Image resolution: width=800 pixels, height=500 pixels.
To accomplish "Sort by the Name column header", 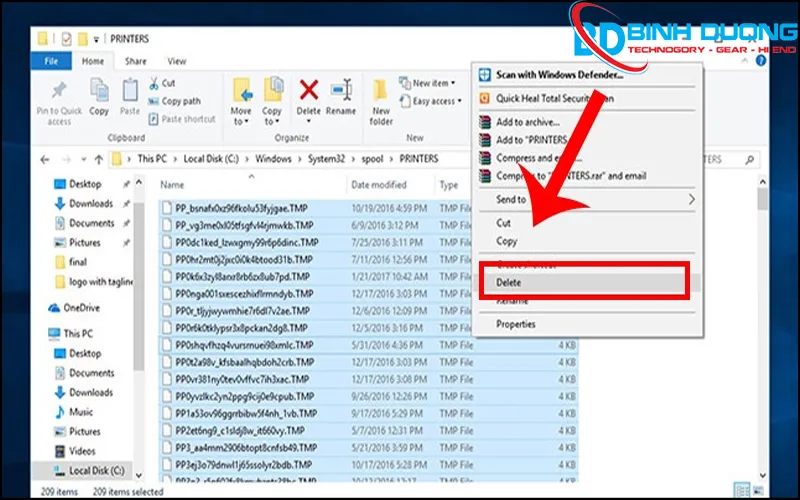I will (172, 185).
